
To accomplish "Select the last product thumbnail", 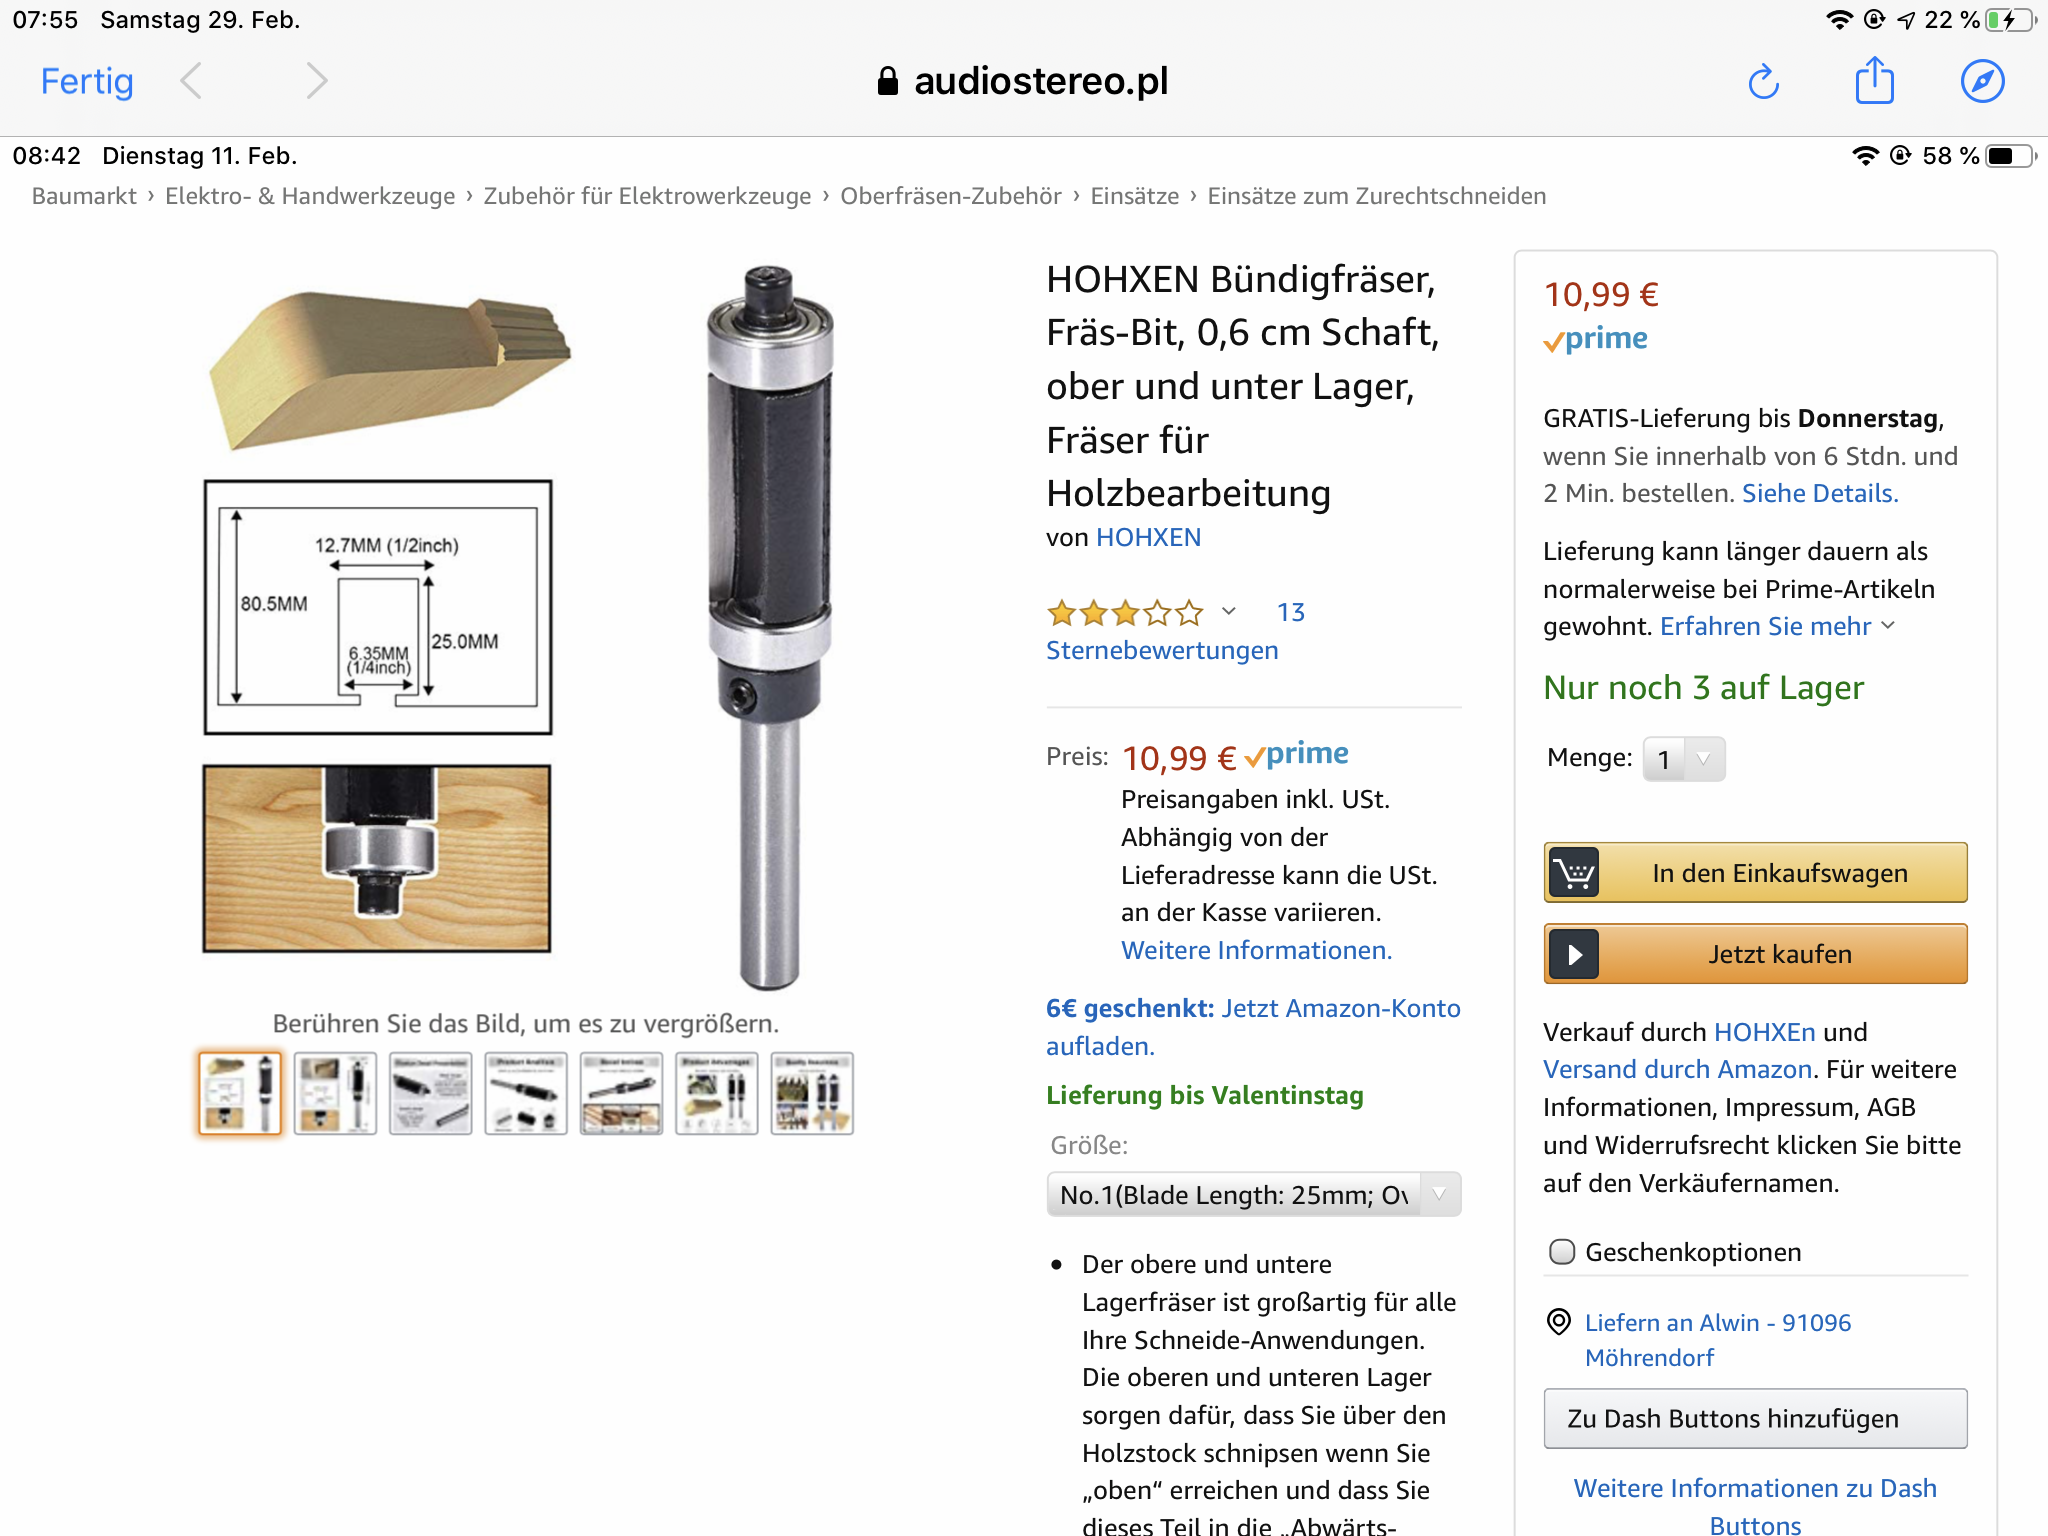I will click(812, 1093).
